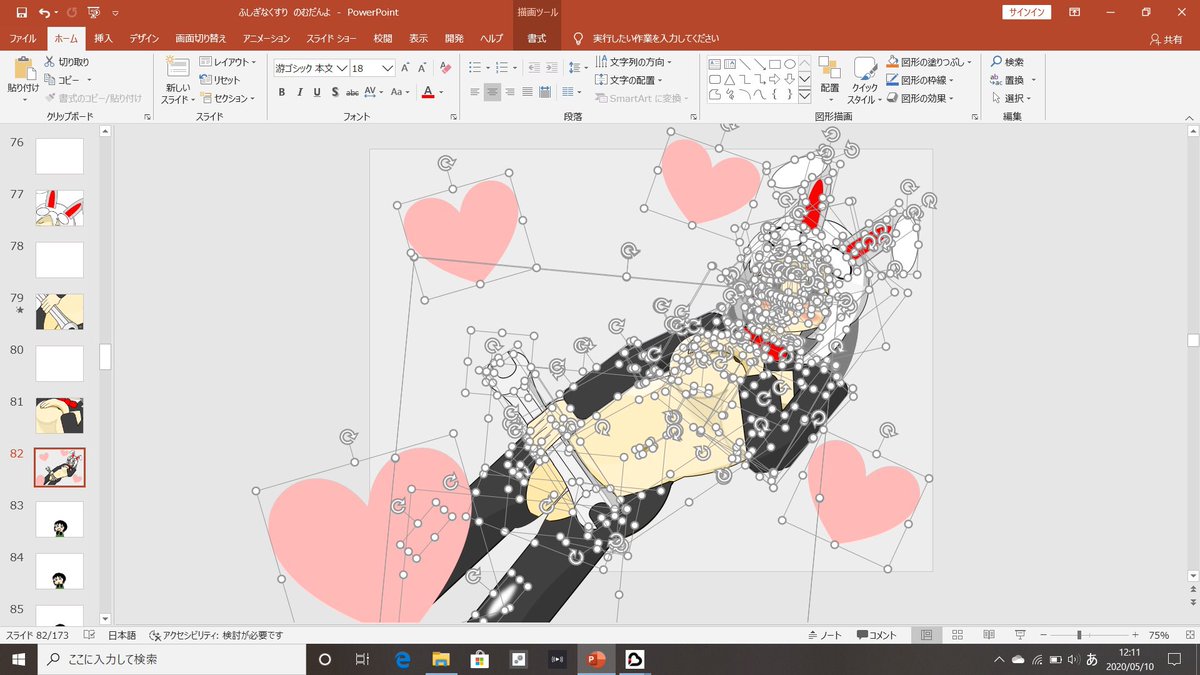Pick the oval shape in the gallery
The width and height of the screenshot is (1200, 675).
pos(790,64)
